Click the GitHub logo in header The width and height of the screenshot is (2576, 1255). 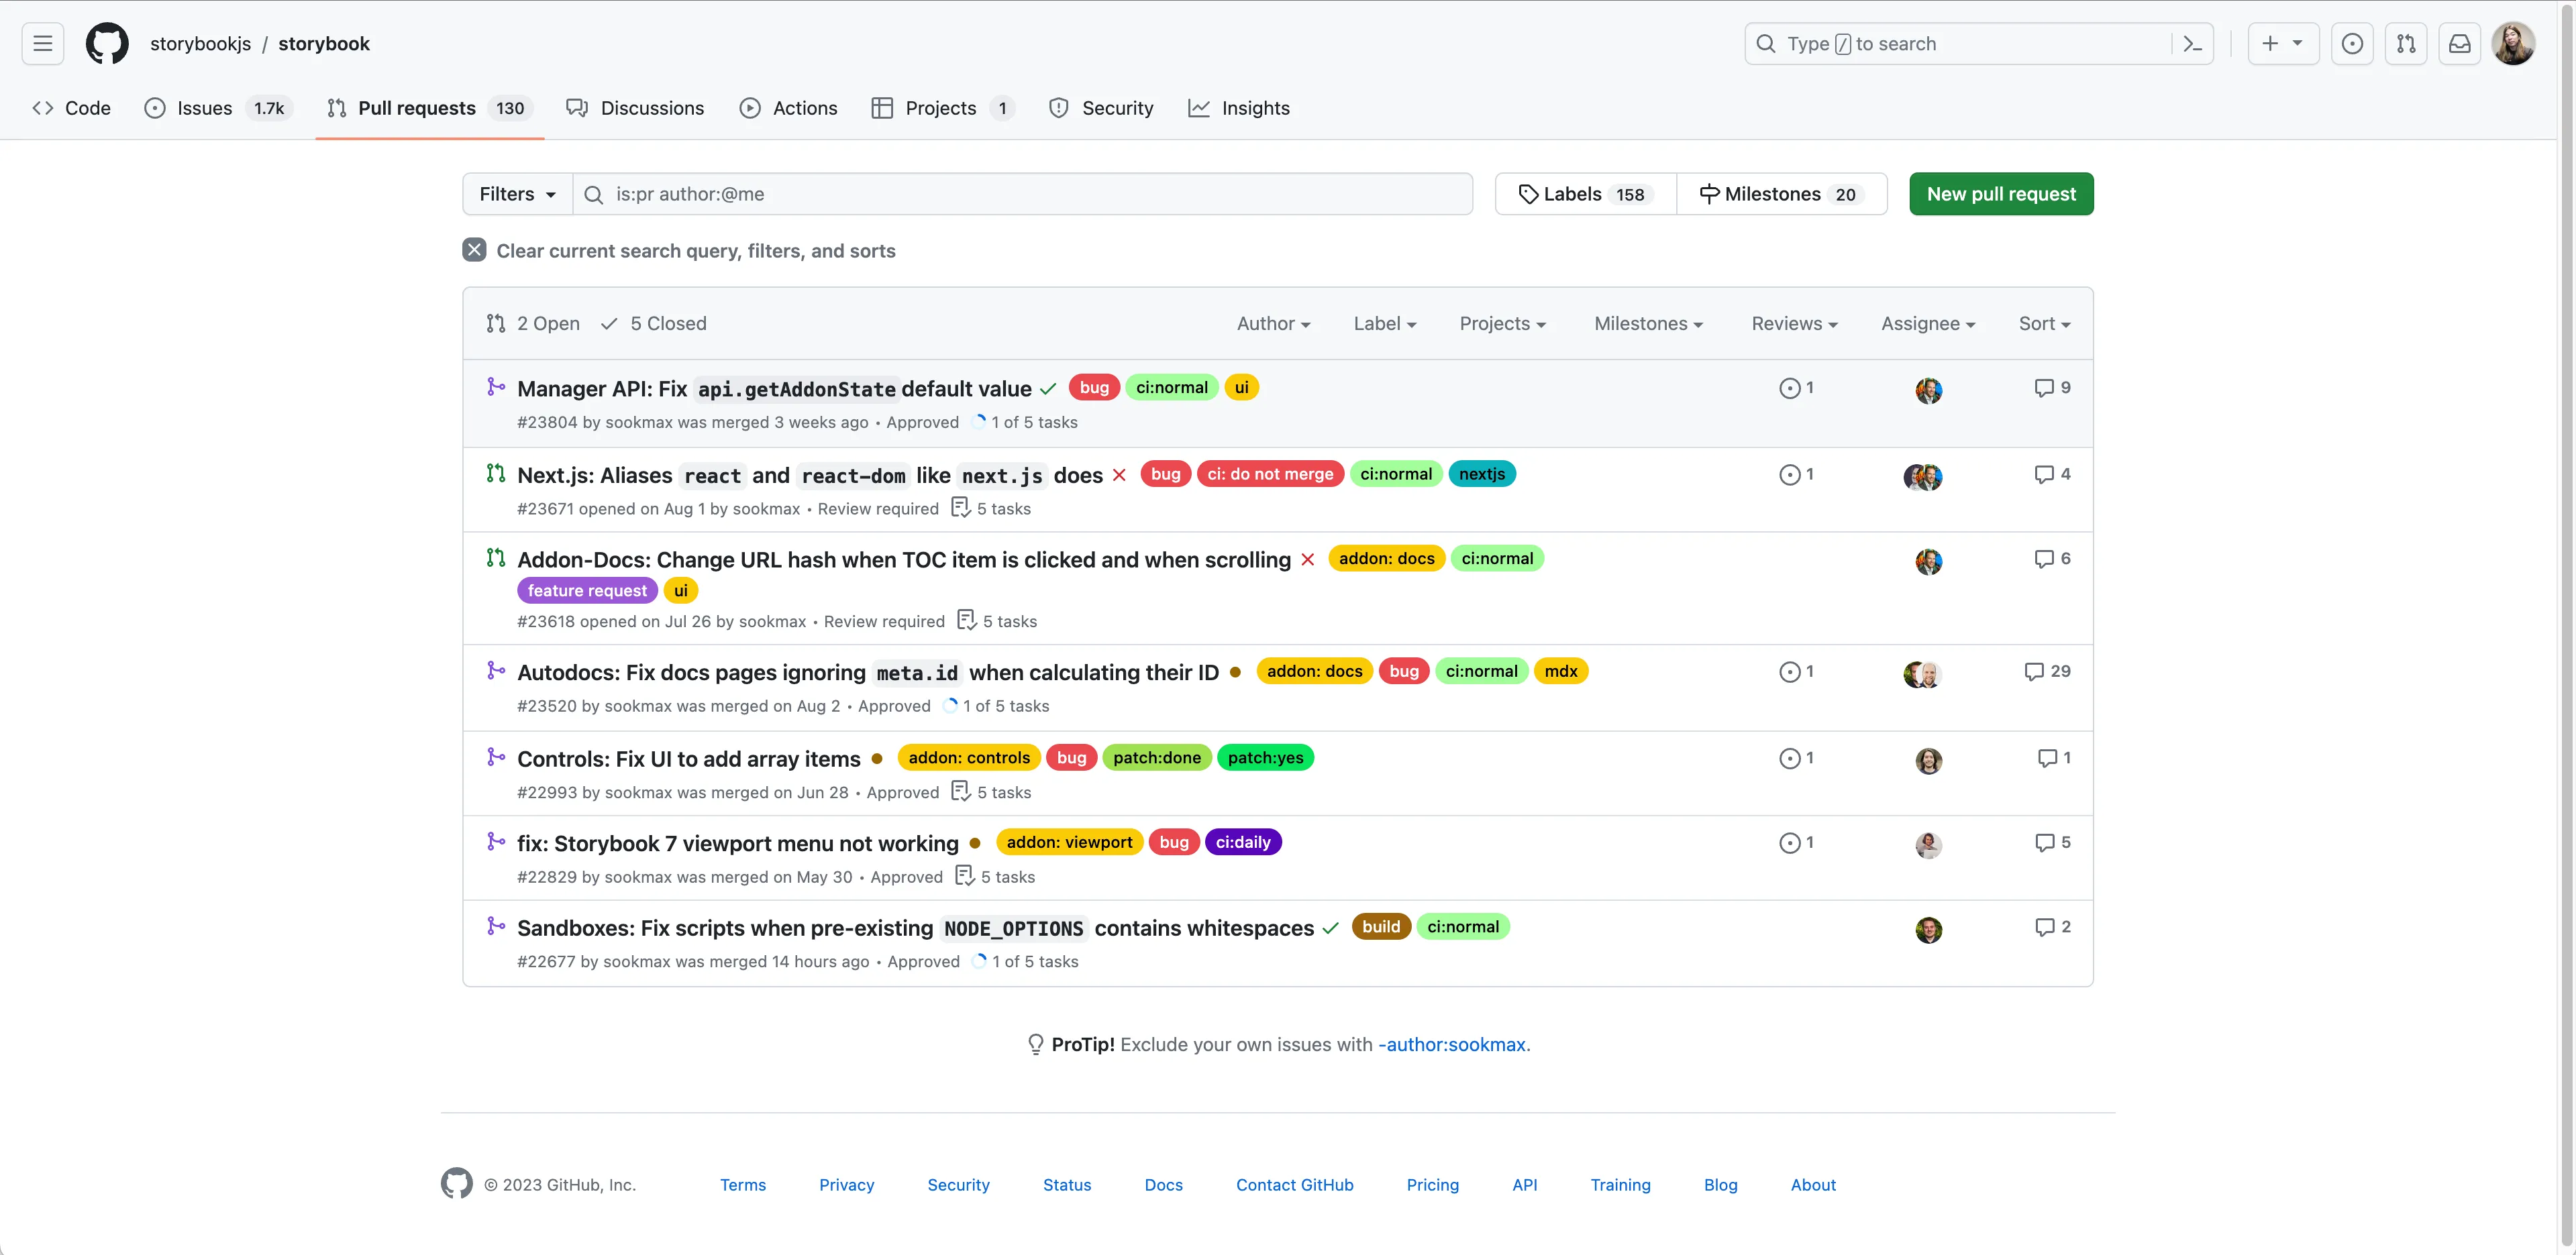(x=107, y=44)
